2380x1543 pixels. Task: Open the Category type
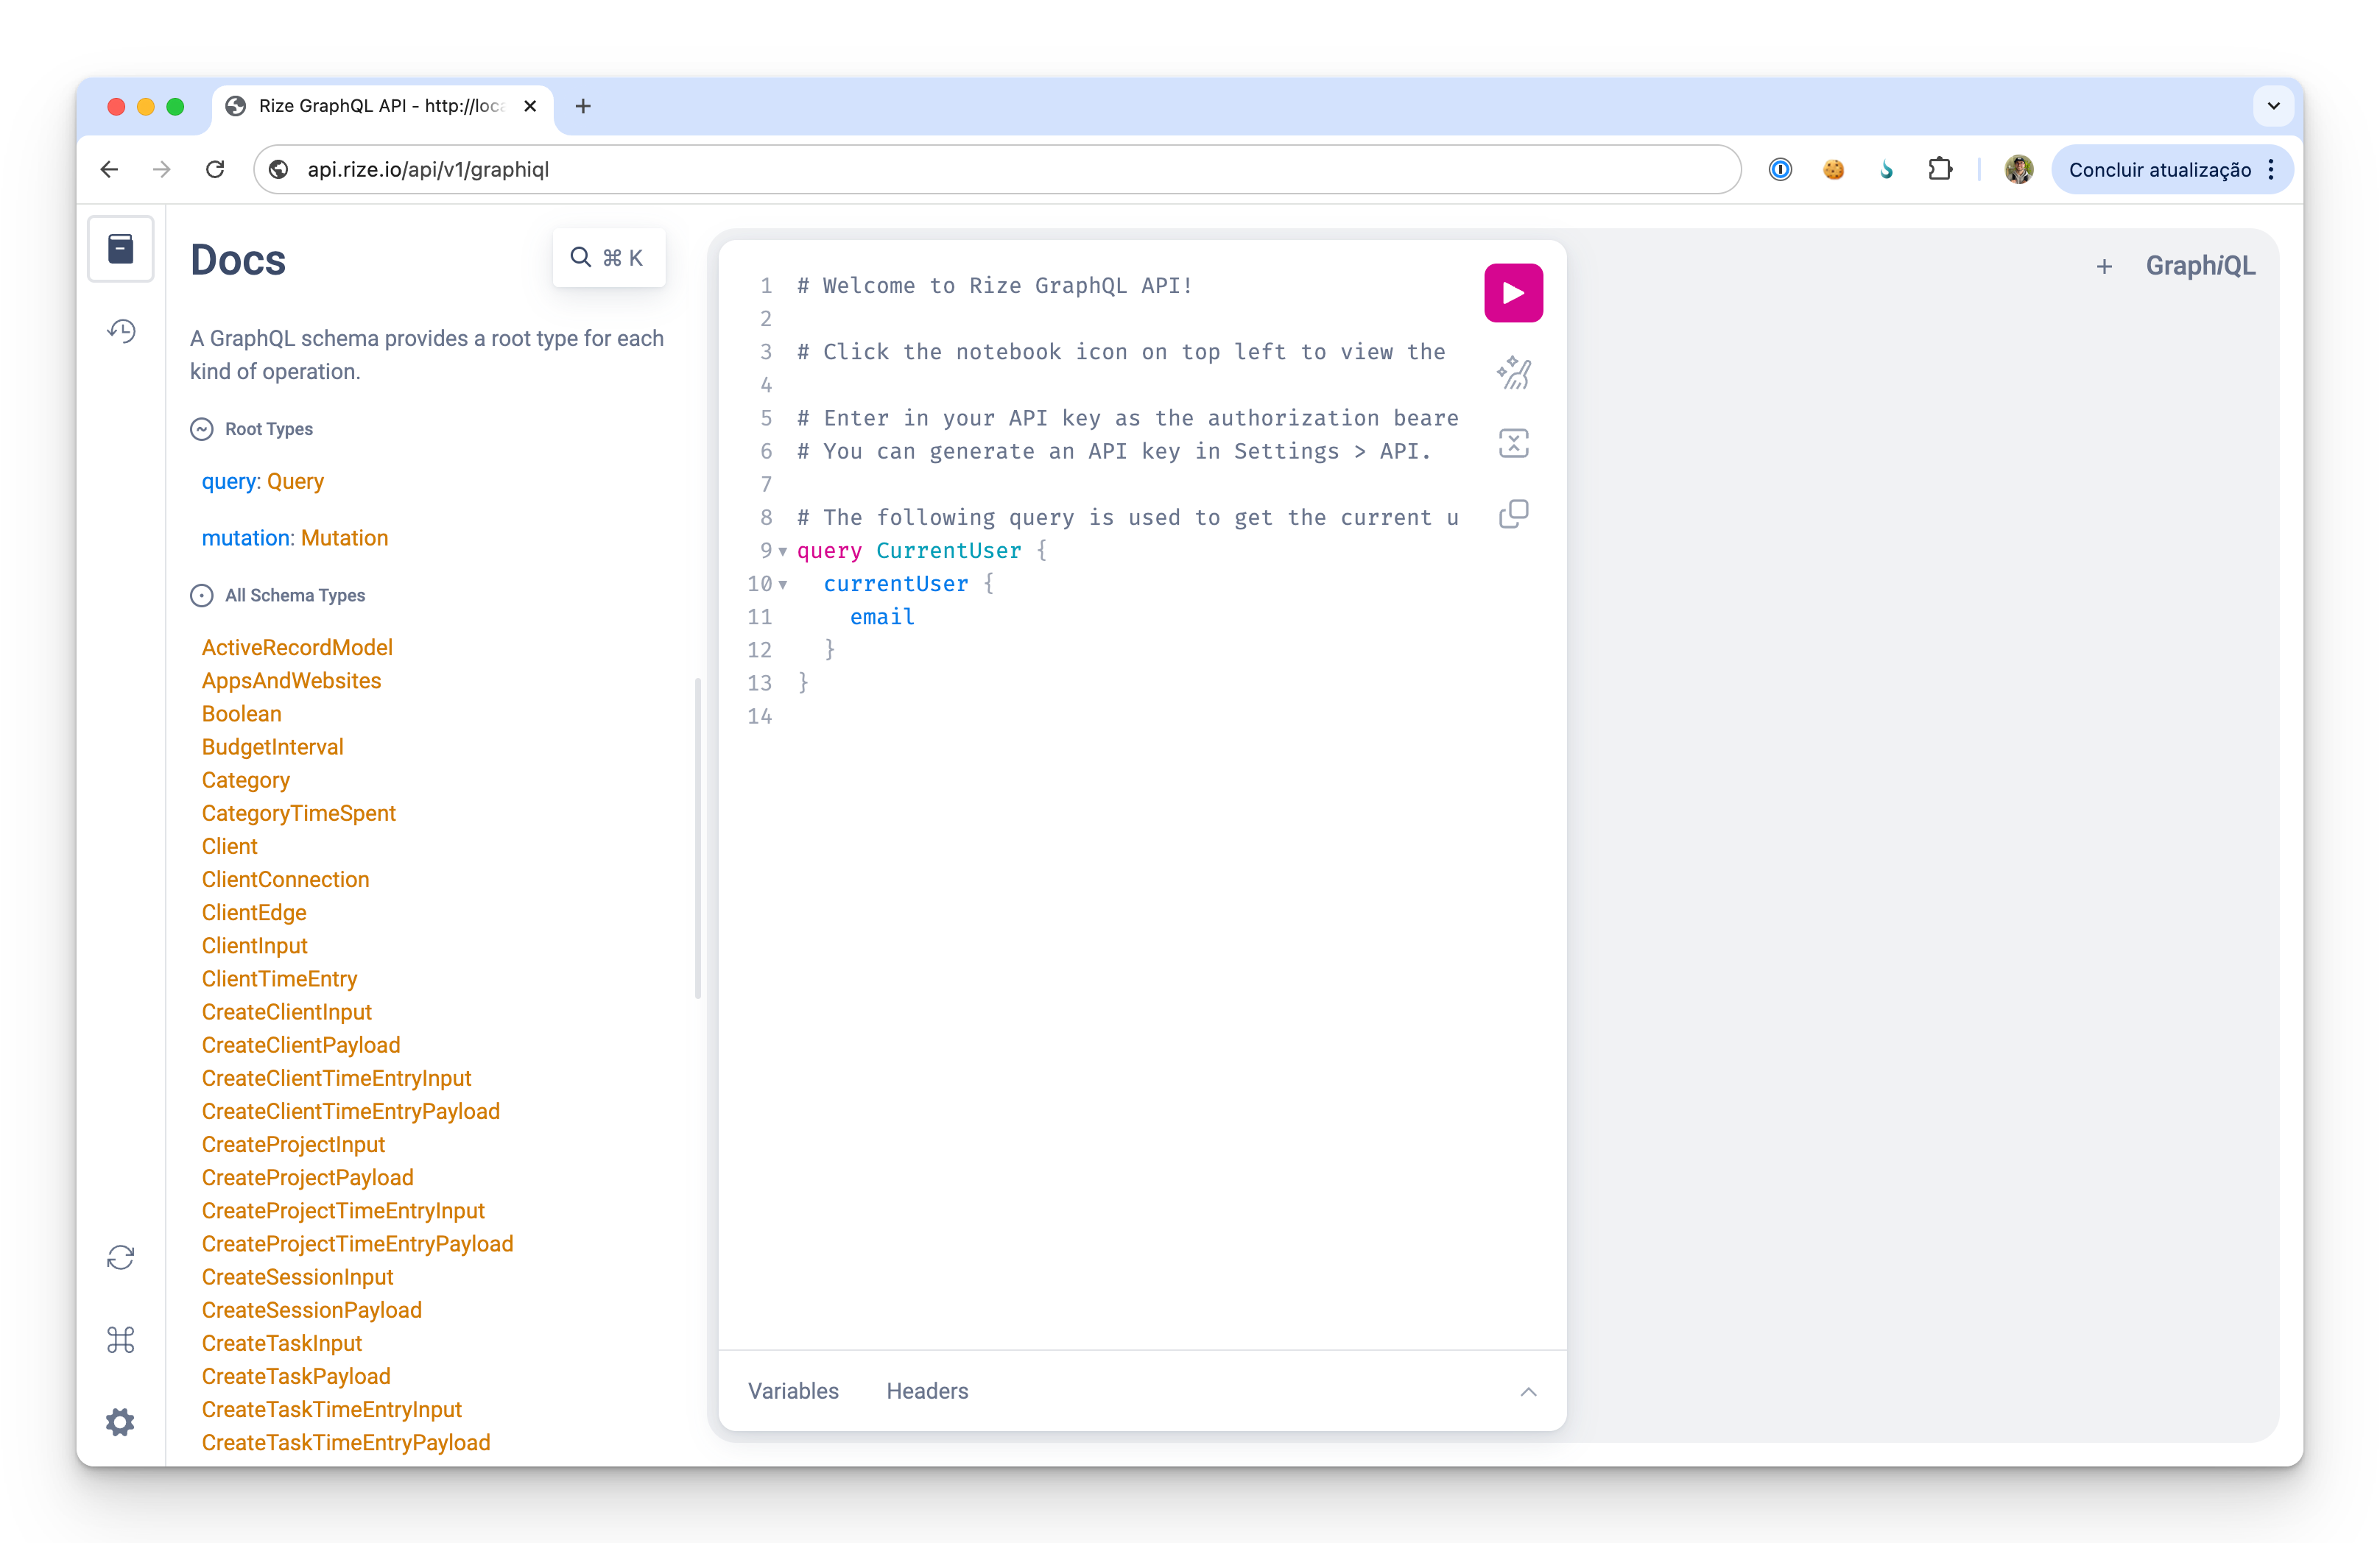coord(245,781)
